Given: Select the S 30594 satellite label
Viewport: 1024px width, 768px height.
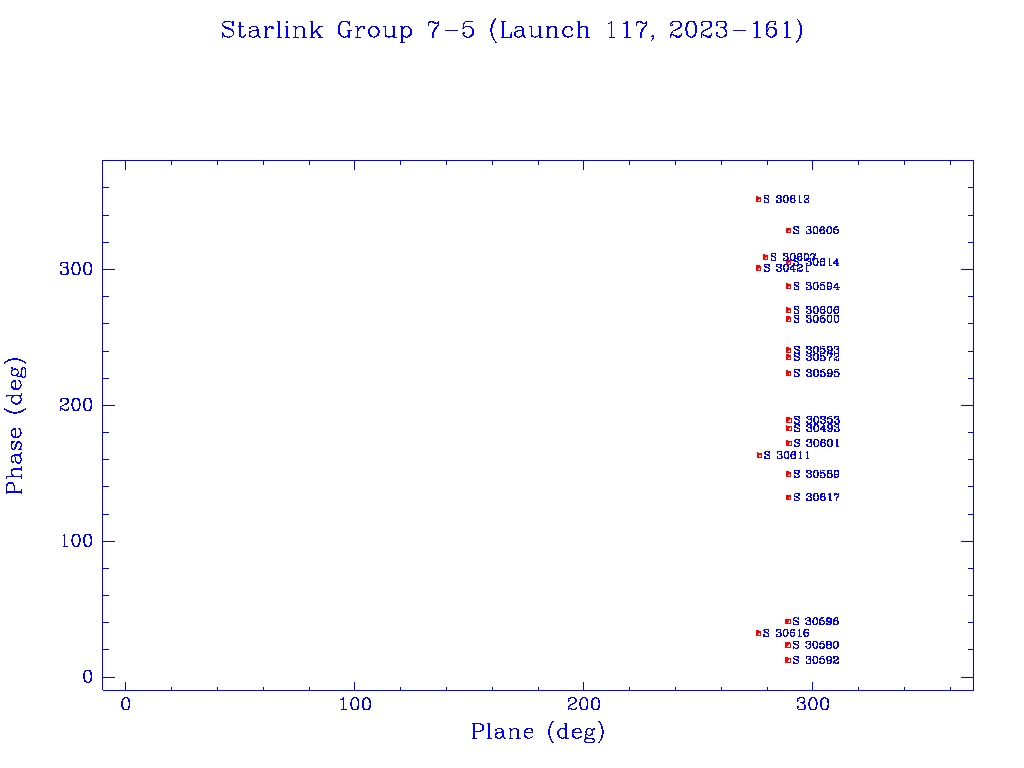Looking at the screenshot, I should (x=816, y=287).
